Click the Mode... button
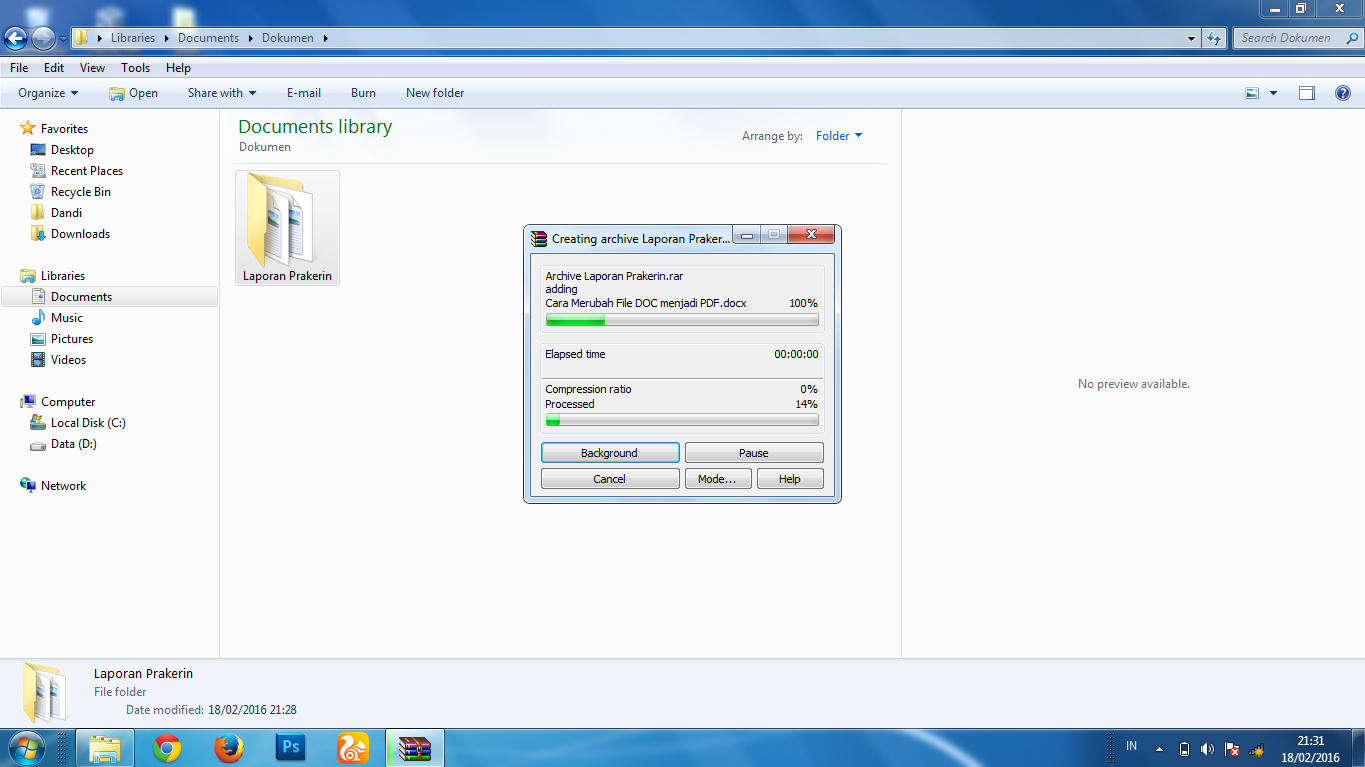Screen dimensions: 1365x767 tap(717, 479)
